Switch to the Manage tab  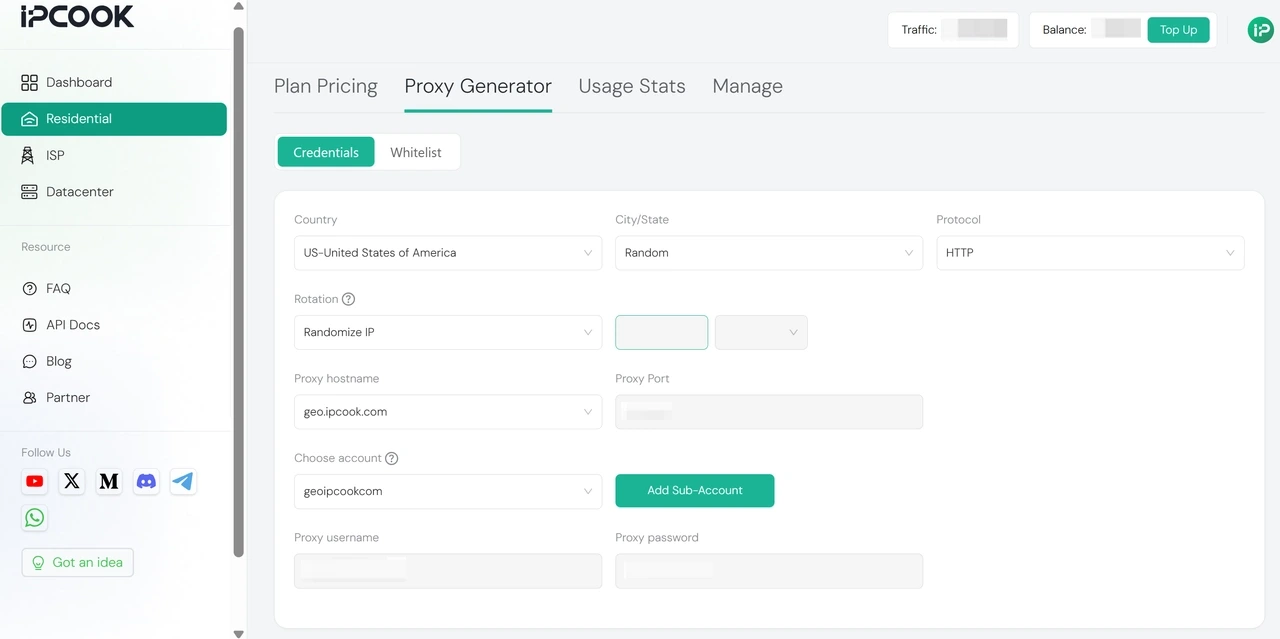click(748, 86)
